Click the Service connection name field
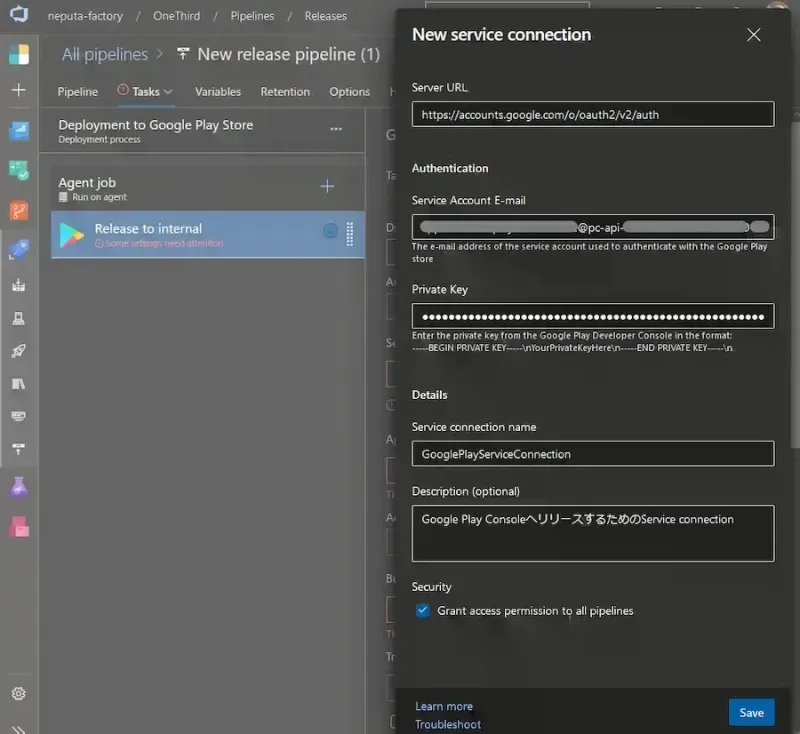 pos(593,454)
